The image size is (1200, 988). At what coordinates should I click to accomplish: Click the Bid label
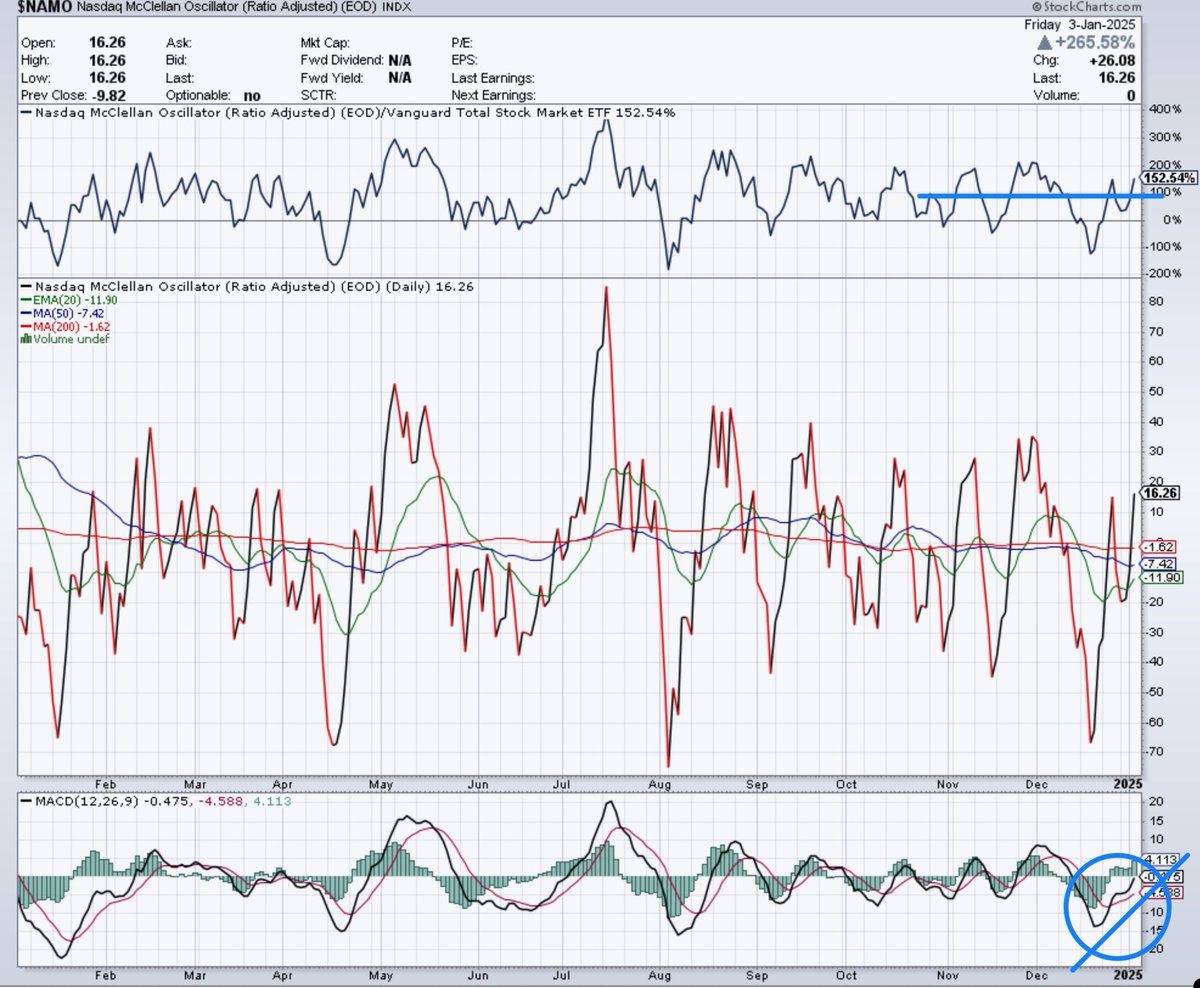pos(178,61)
